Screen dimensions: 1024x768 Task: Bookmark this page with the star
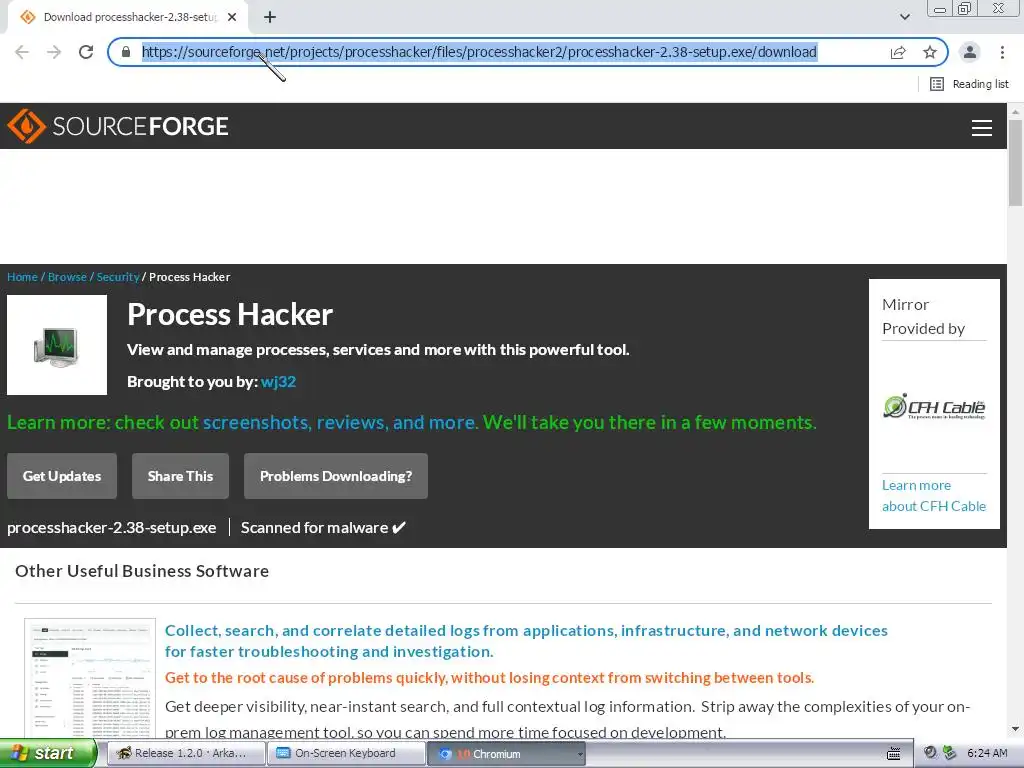point(930,52)
